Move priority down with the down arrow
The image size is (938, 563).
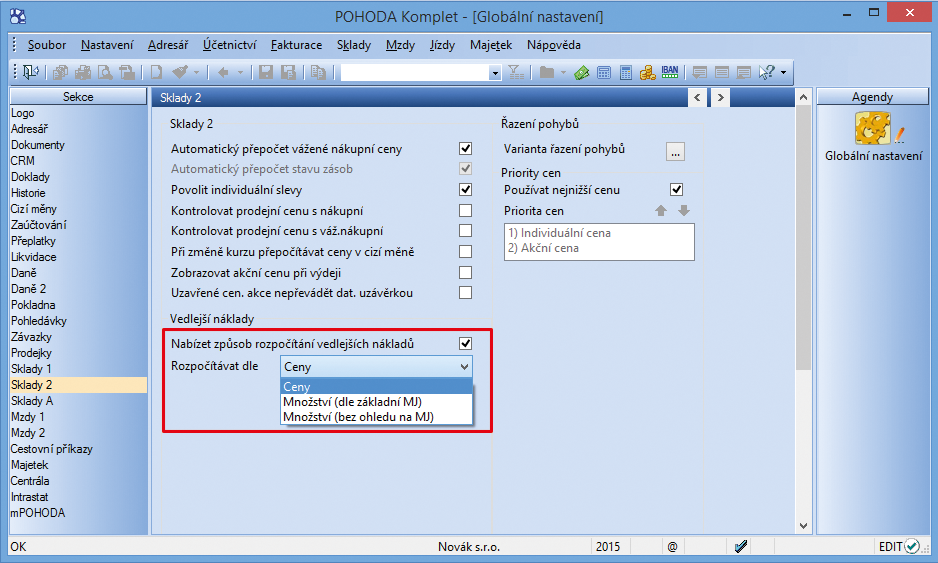pos(684,211)
